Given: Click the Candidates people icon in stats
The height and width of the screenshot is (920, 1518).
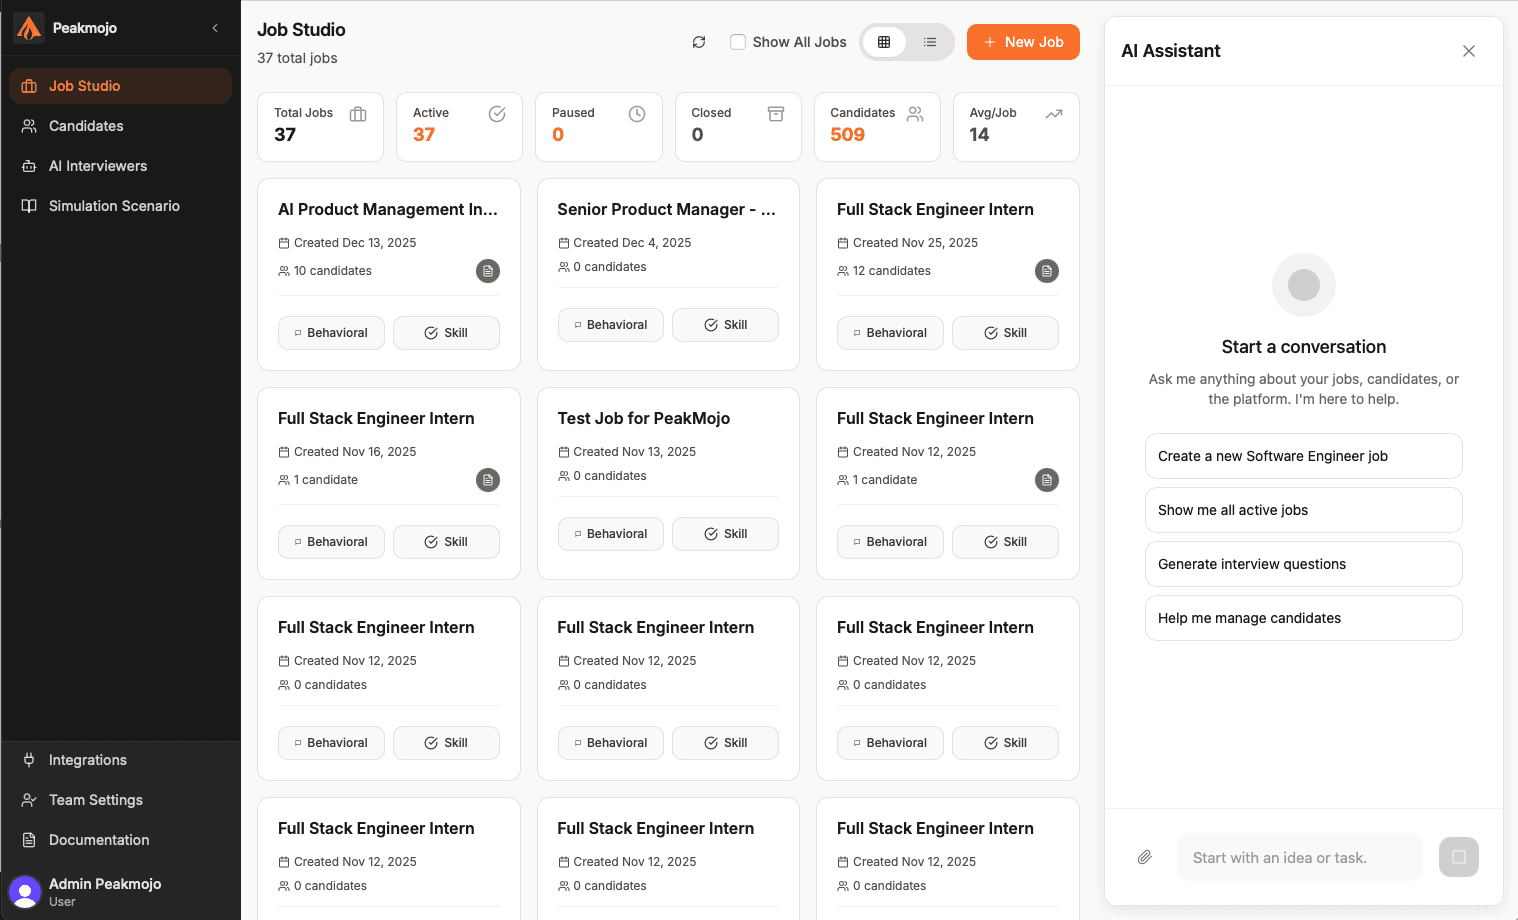Looking at the screenshot, I should [915, 114].
